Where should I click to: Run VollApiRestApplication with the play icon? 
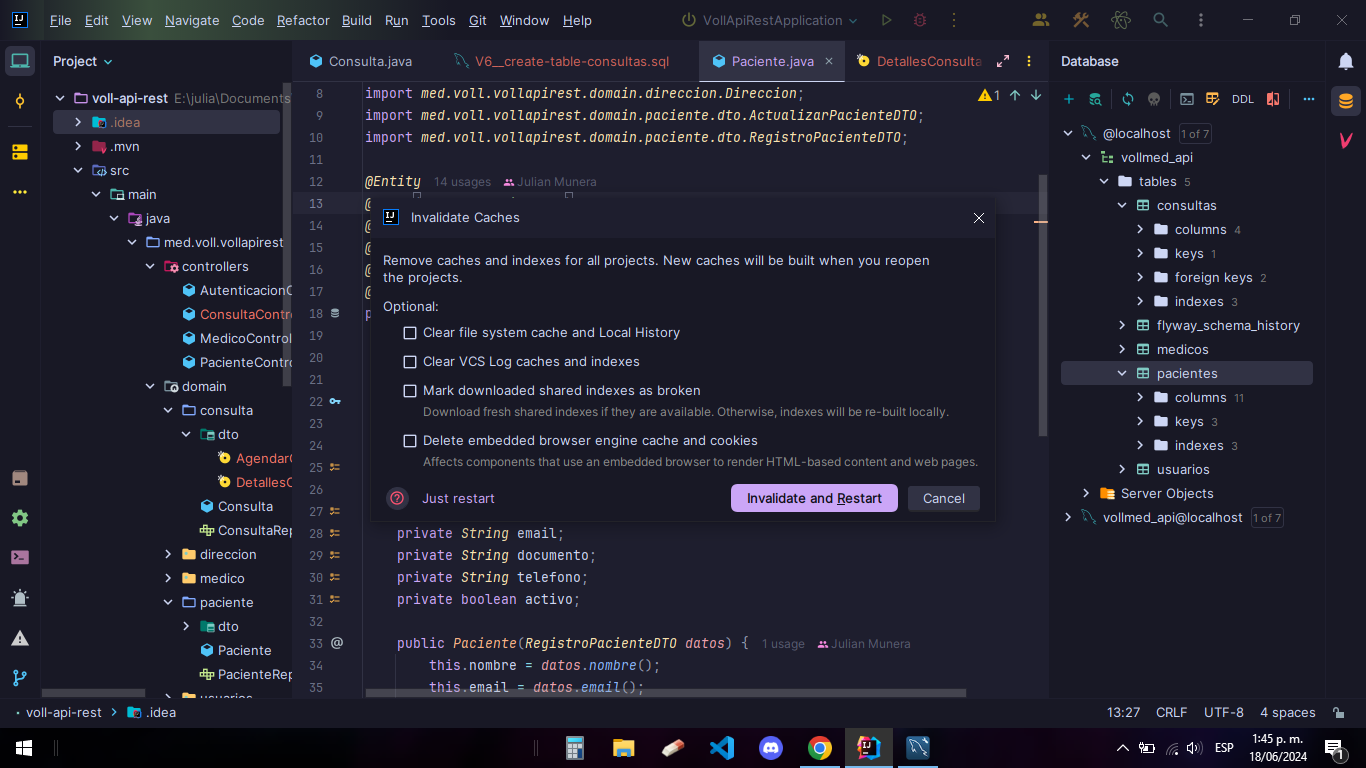click(x=886, y=20)
